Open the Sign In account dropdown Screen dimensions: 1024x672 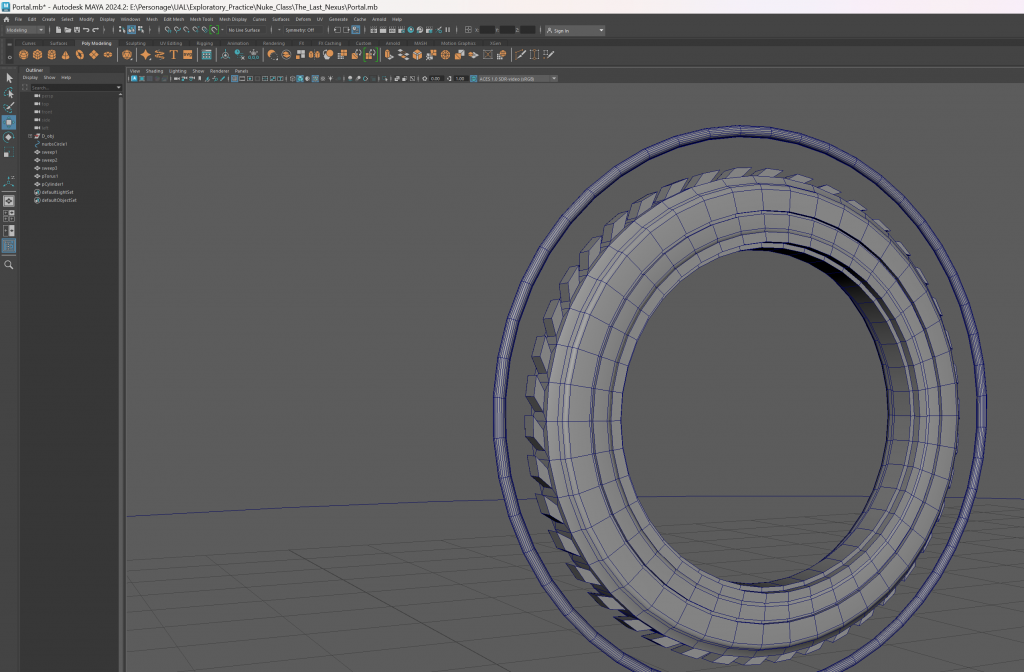click(x=575, y=31)
